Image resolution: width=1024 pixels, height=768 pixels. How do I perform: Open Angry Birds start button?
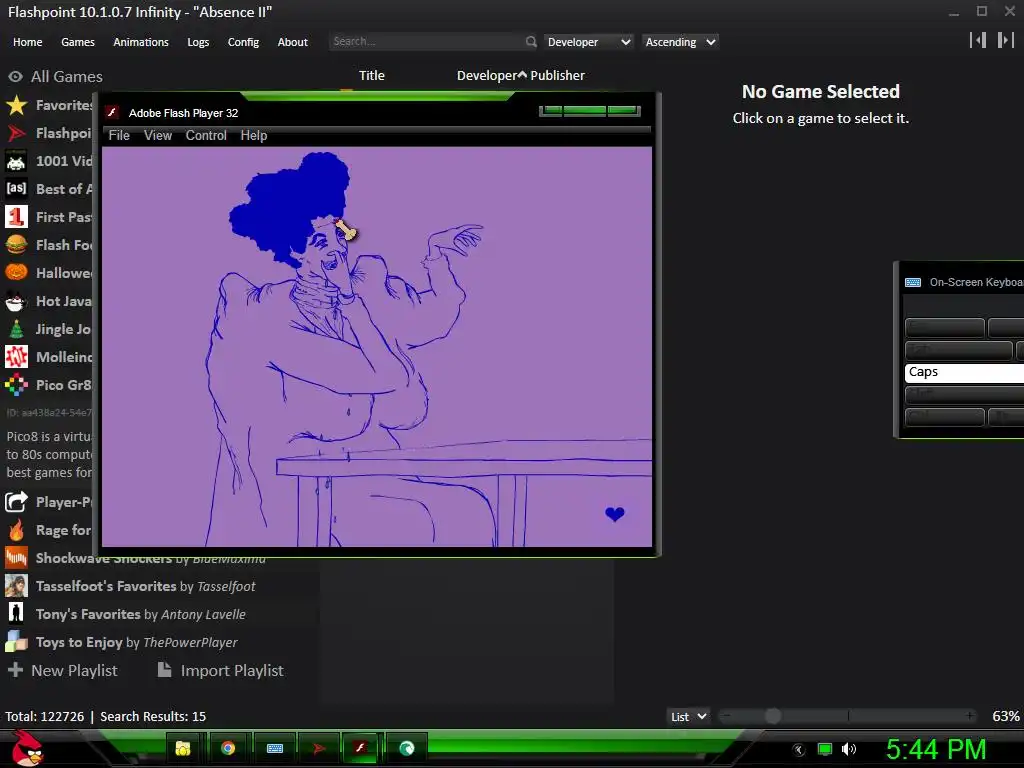coord(27,748)
